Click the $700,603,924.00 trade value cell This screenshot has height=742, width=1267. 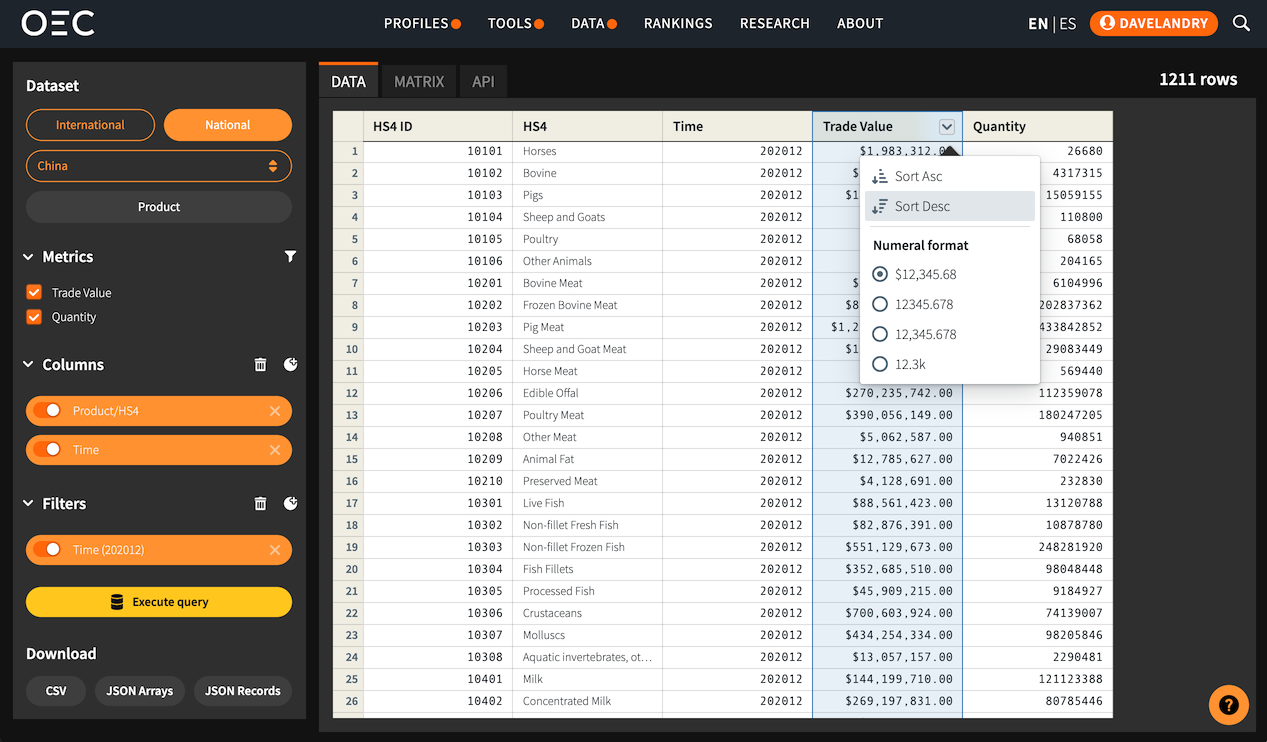click(x=888, y=613)
